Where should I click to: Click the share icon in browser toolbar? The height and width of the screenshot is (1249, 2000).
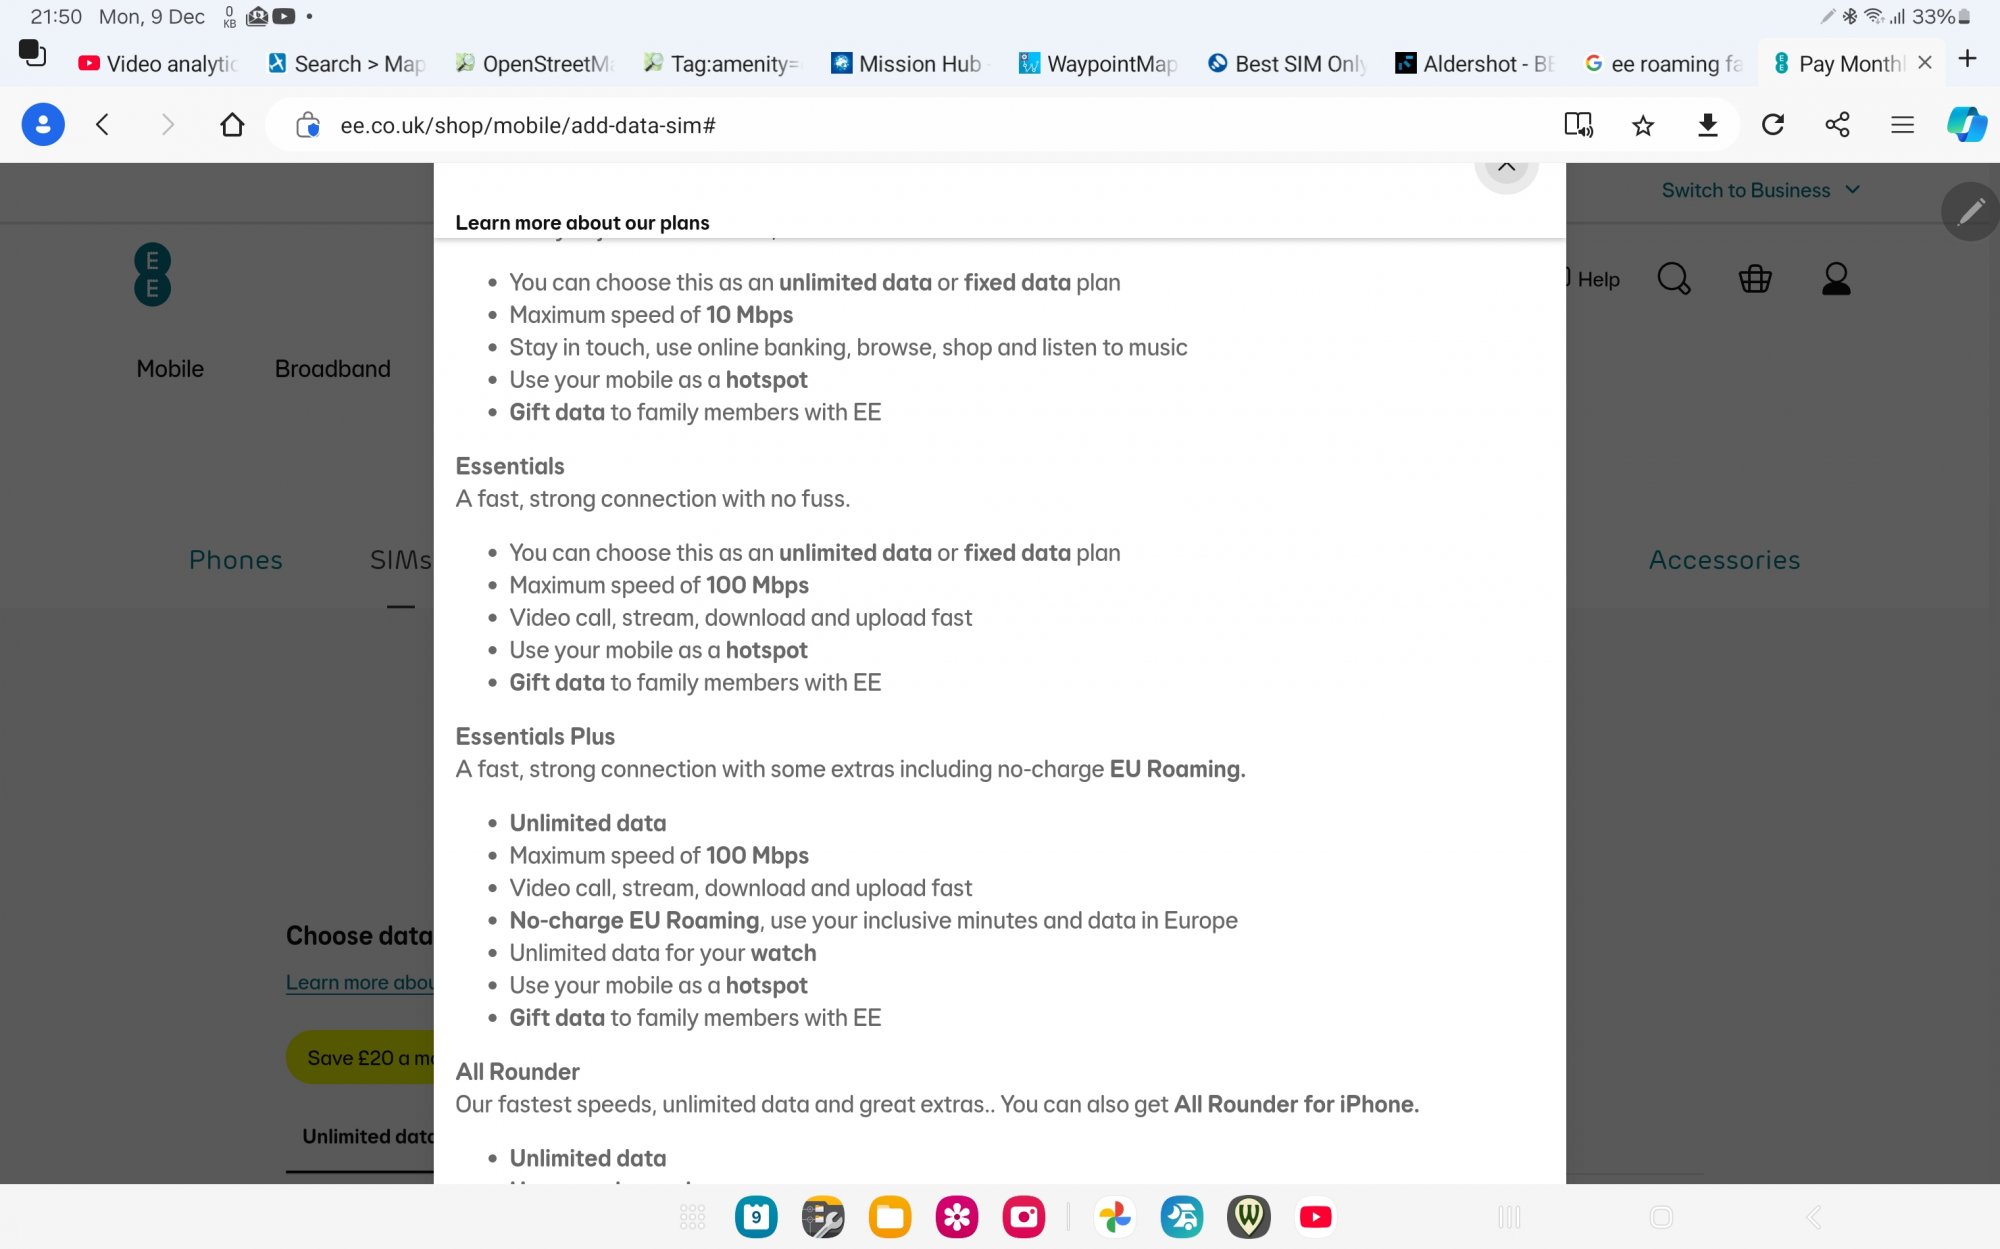[1837, 125]
